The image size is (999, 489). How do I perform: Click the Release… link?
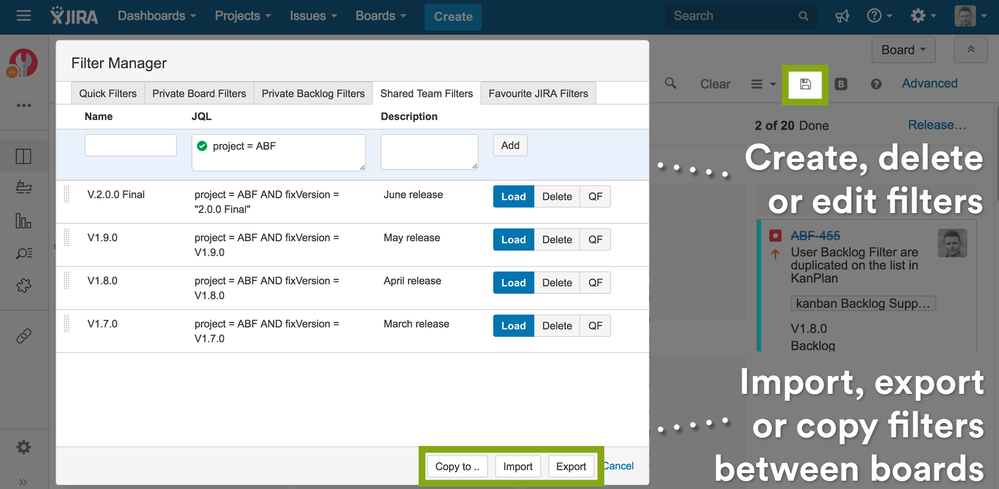[x=937, y=125]
